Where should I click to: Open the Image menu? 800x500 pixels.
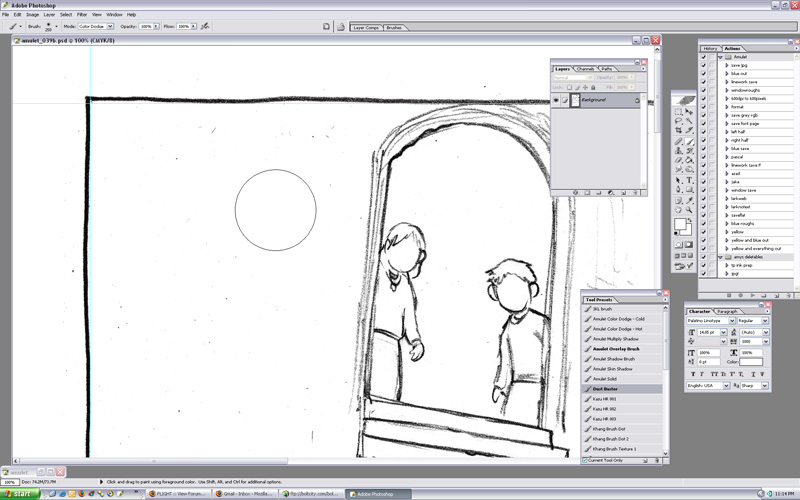click(33, 15)
